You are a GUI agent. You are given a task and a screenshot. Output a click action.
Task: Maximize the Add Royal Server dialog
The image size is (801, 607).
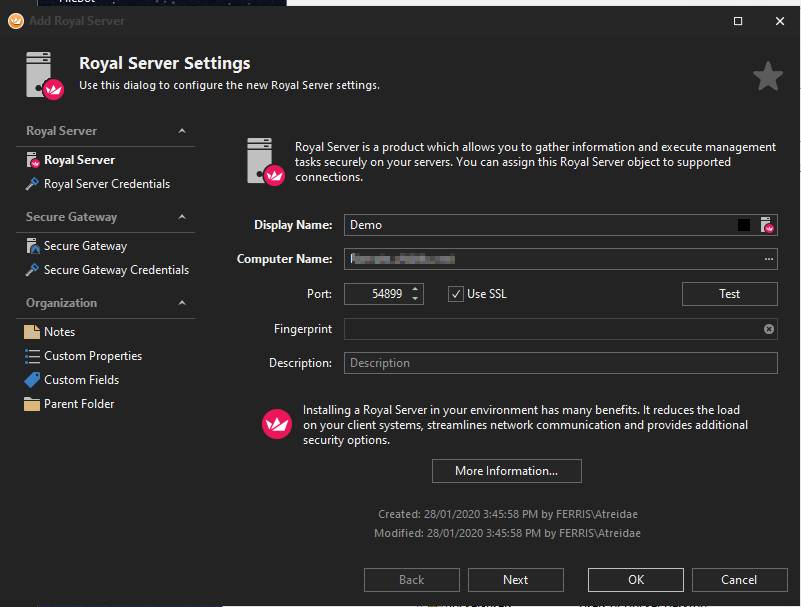click(x=738, y=21)
